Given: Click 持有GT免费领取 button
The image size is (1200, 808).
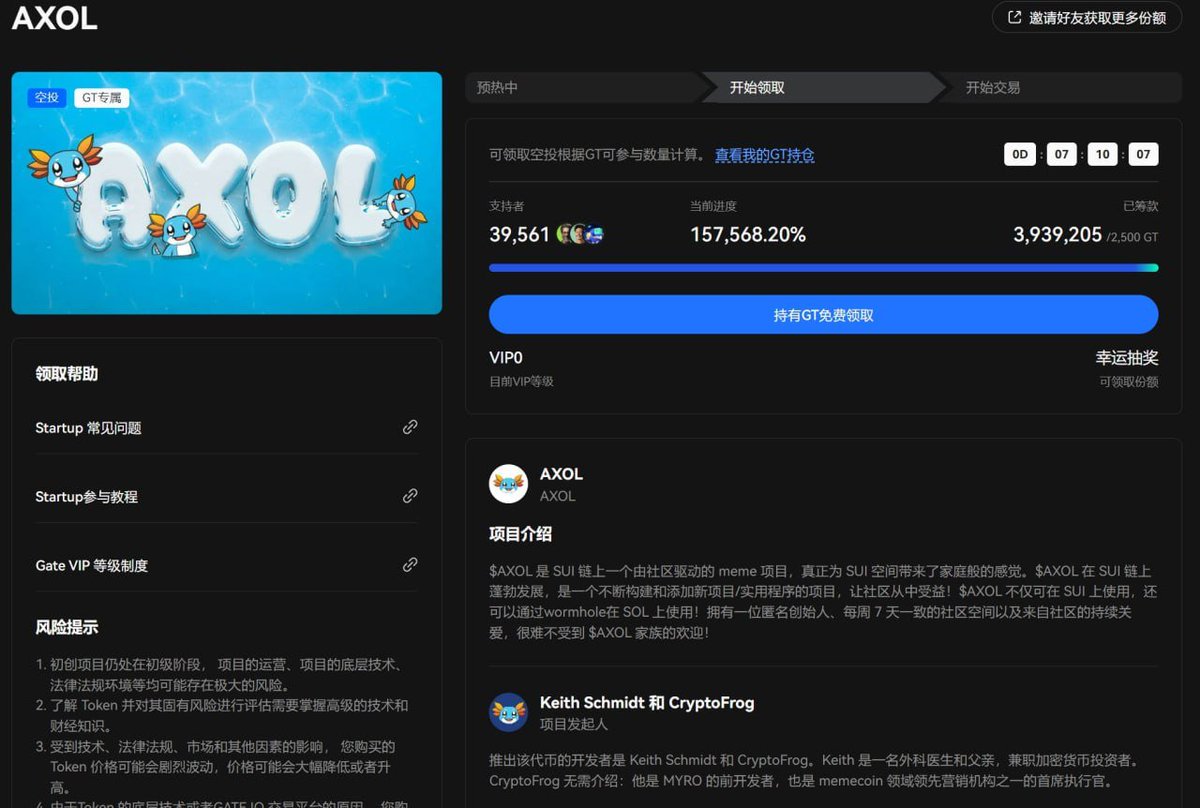Looking at the screenshot, I should point(823,314).
